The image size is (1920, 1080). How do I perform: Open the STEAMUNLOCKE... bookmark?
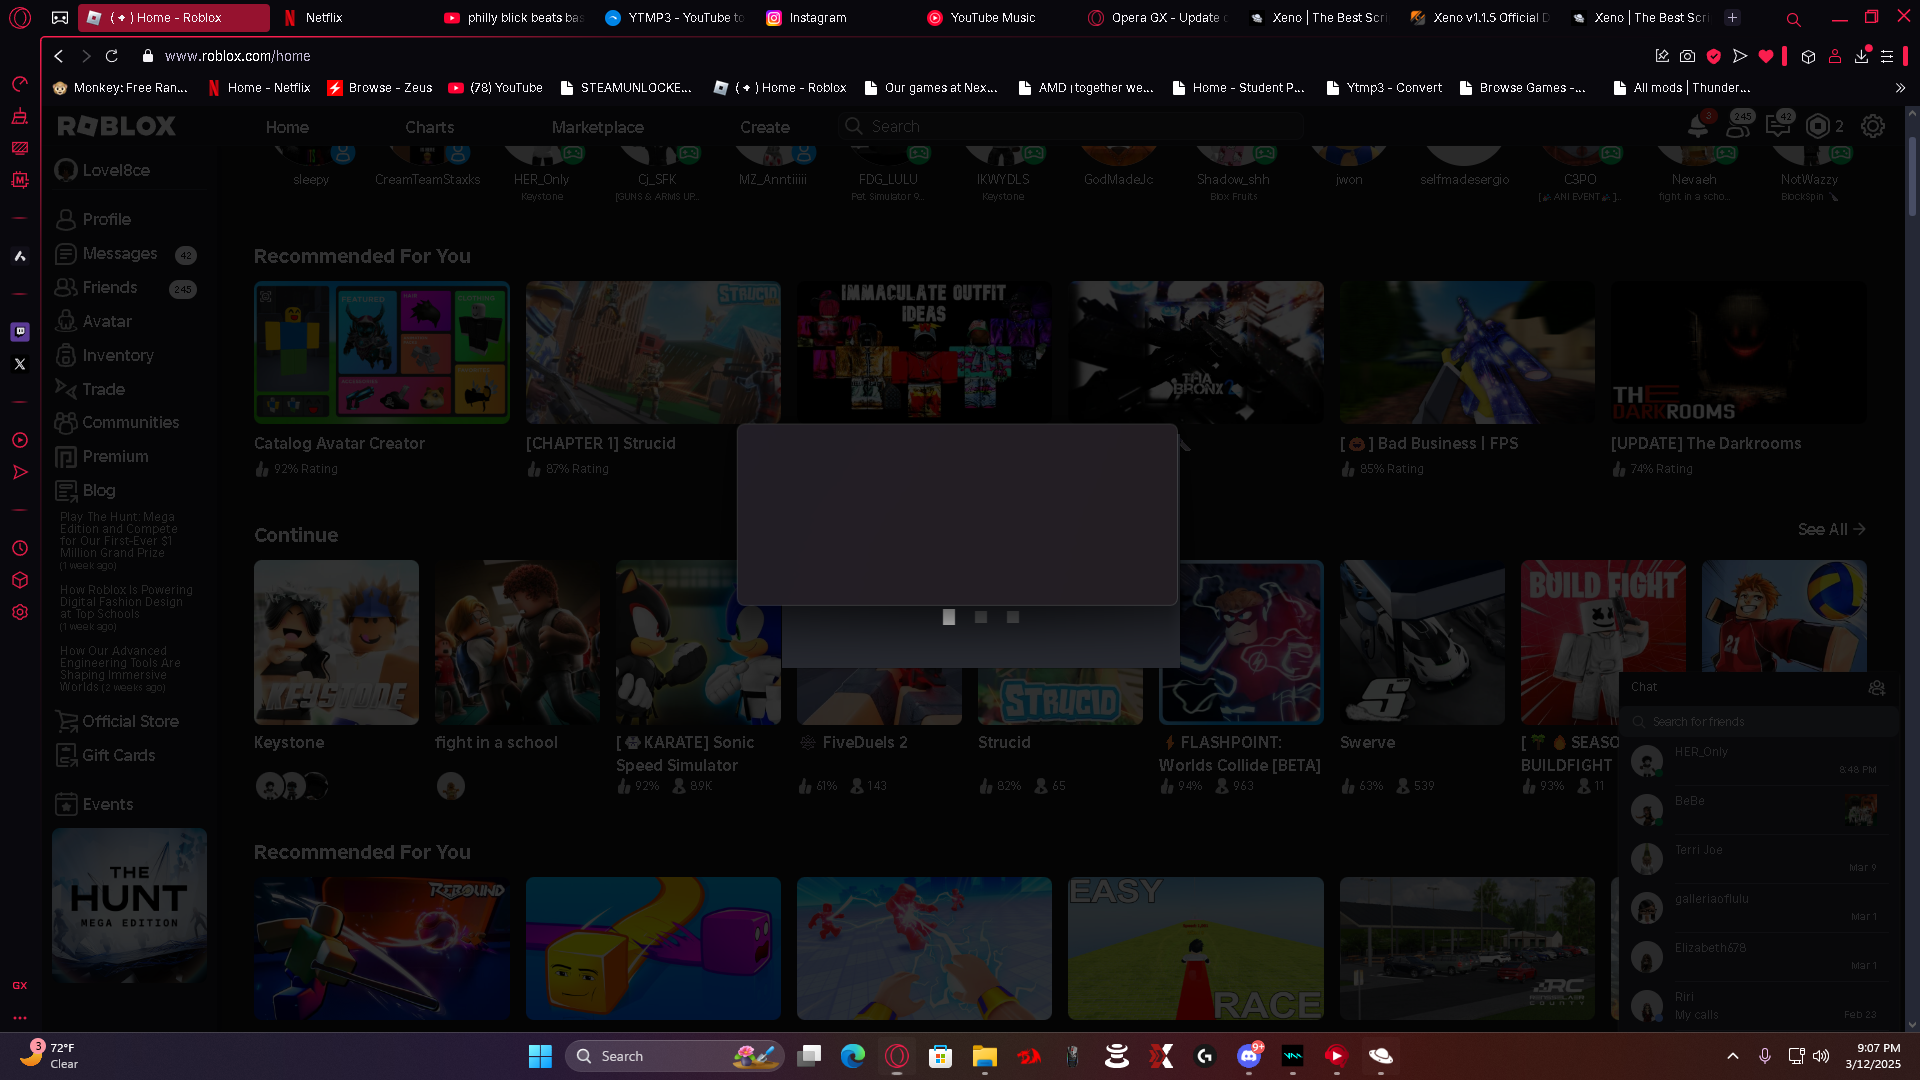click(x=626, y=88)
